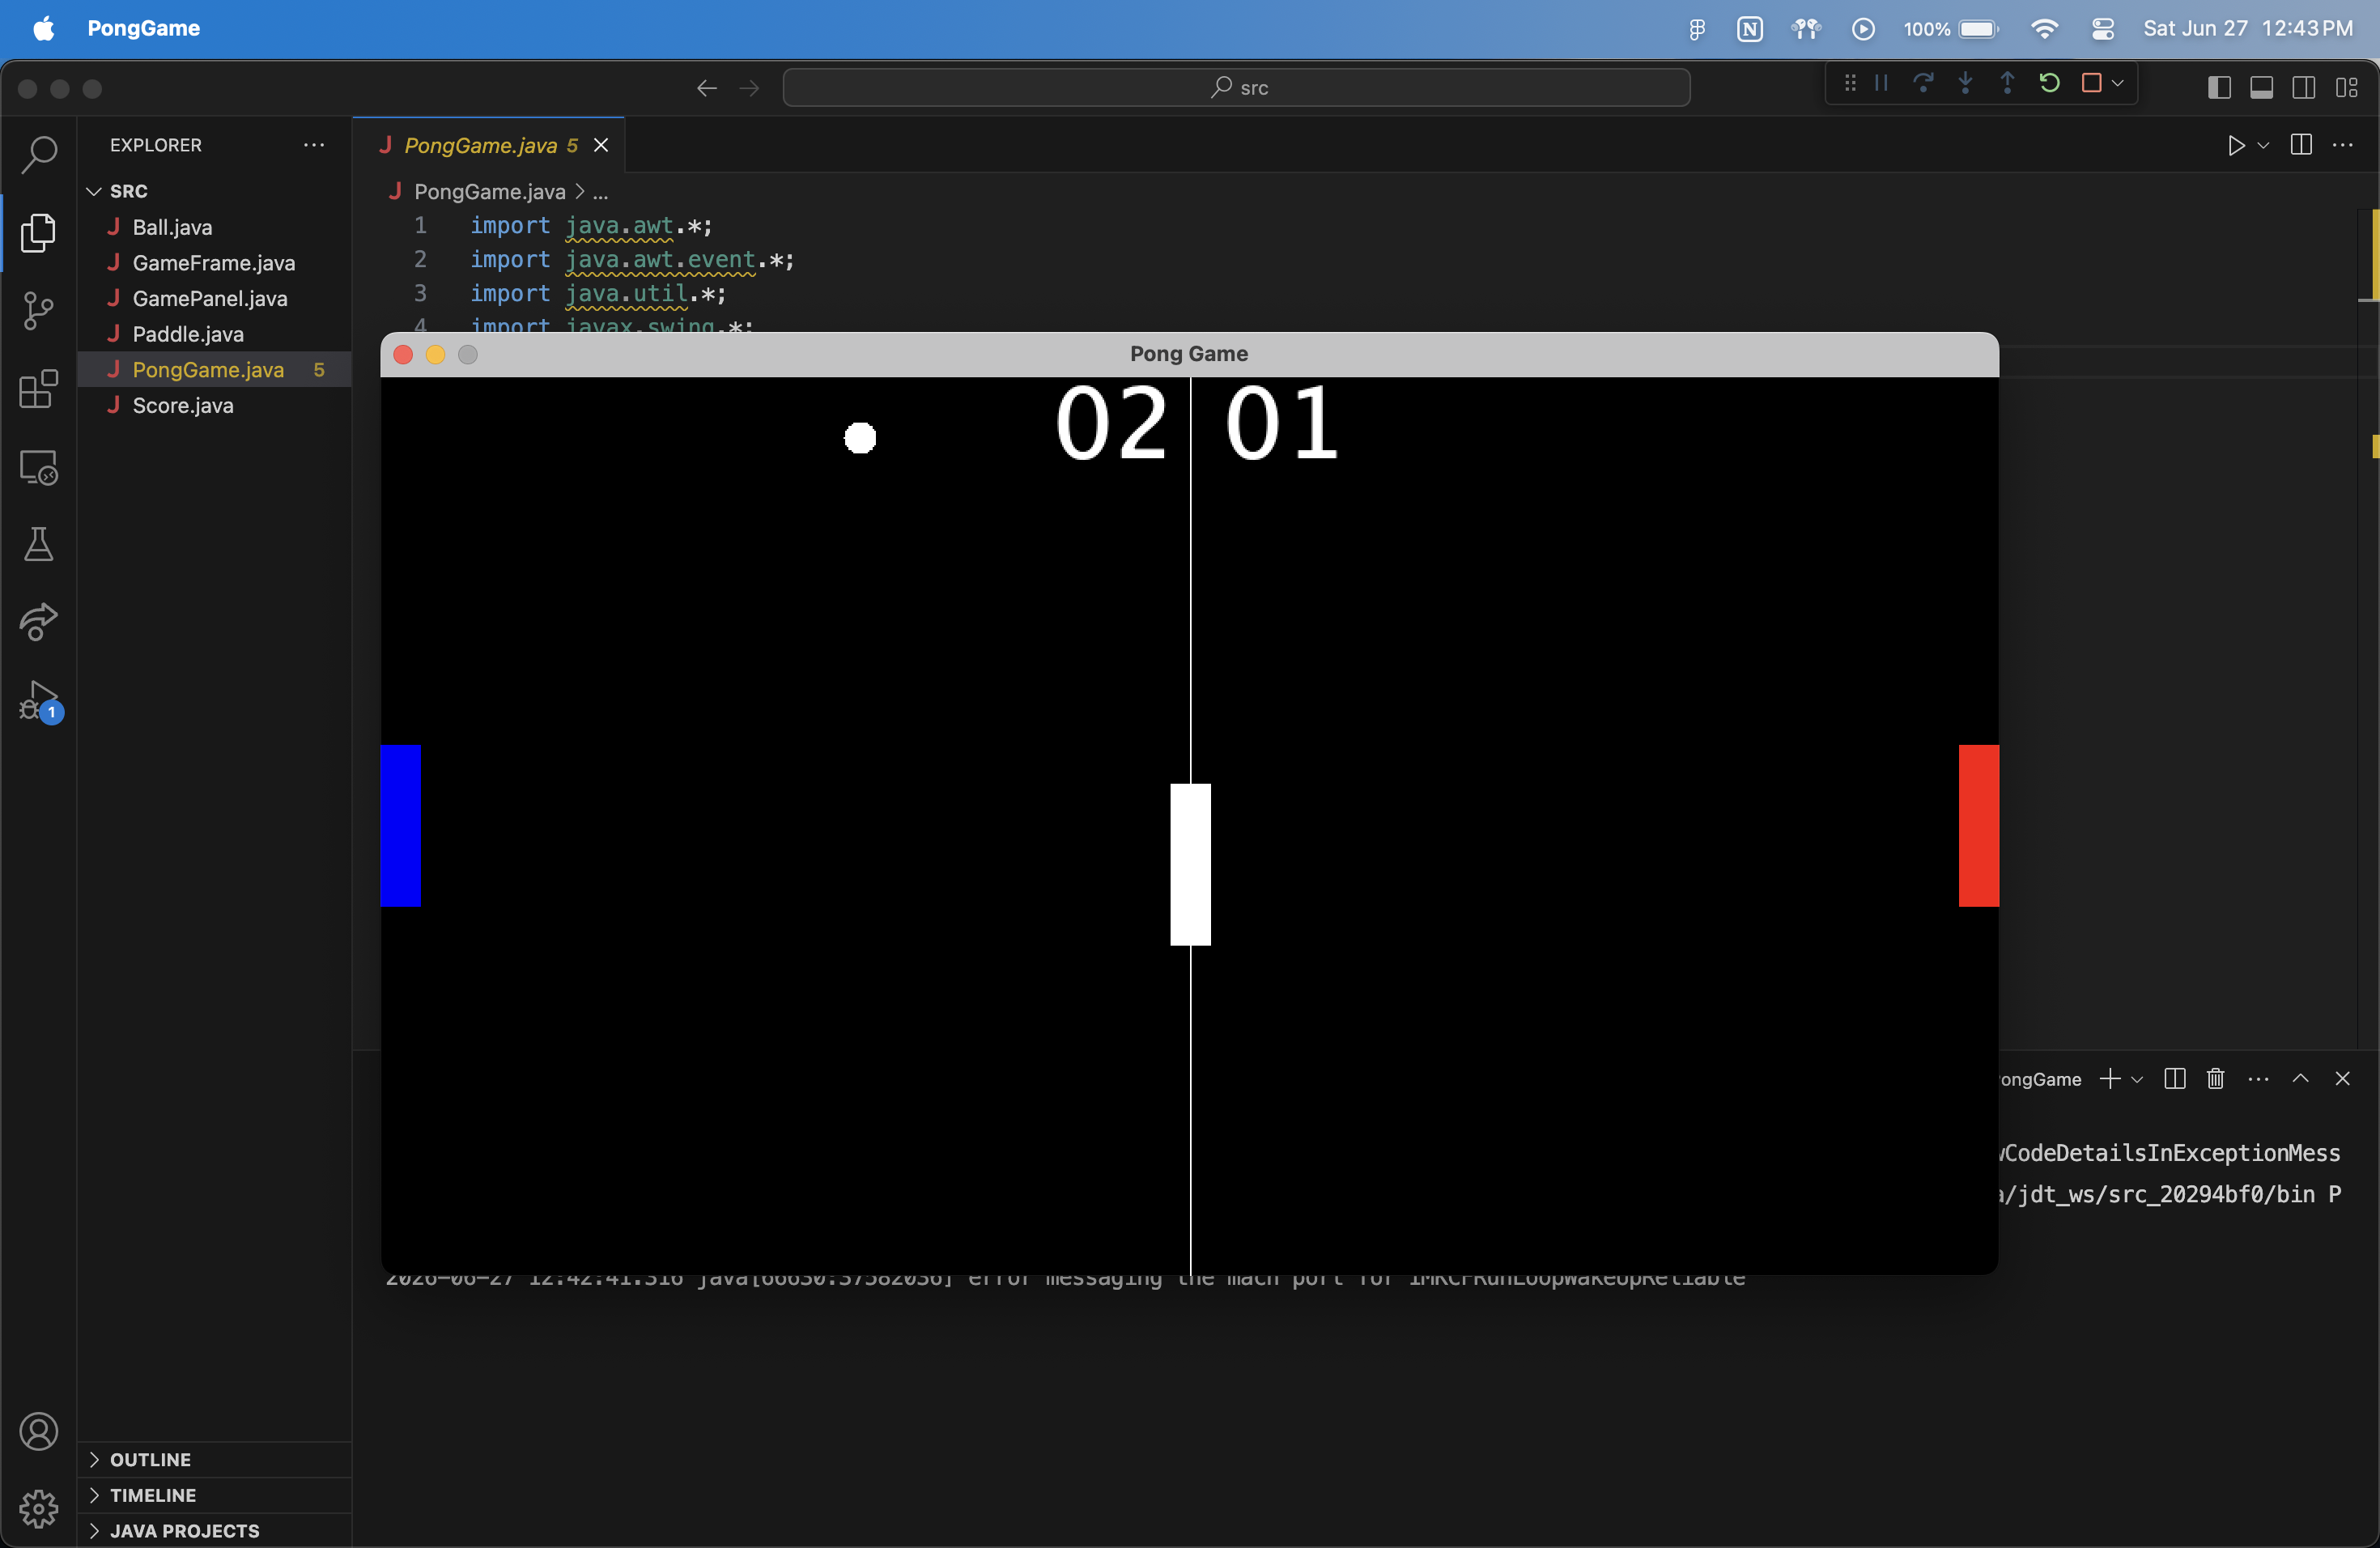
Task: Toggle the bottom panel visibility
Action: (2261, 88)
